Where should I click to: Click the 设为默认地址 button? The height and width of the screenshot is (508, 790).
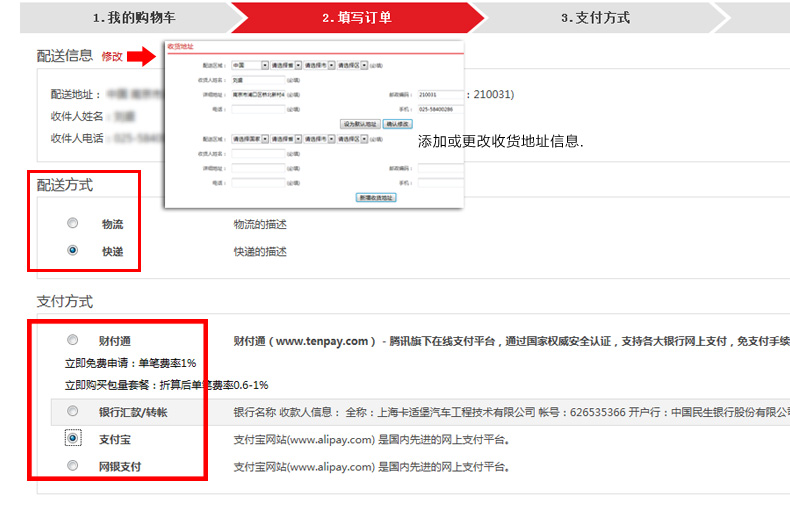pos(360,124)
